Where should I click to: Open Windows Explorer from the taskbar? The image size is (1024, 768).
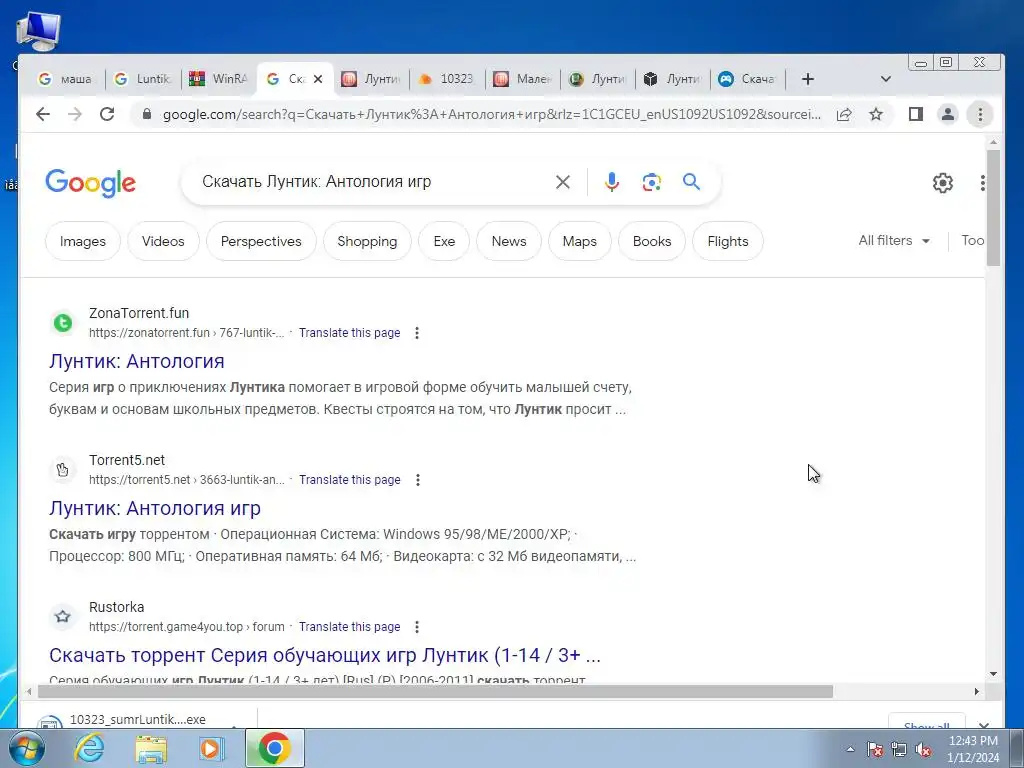point(151,748)
